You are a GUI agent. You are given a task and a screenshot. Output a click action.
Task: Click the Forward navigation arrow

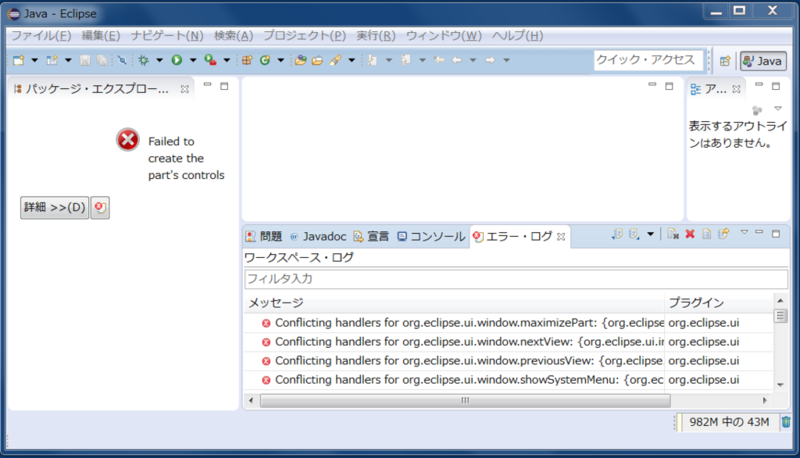(490, 60)
